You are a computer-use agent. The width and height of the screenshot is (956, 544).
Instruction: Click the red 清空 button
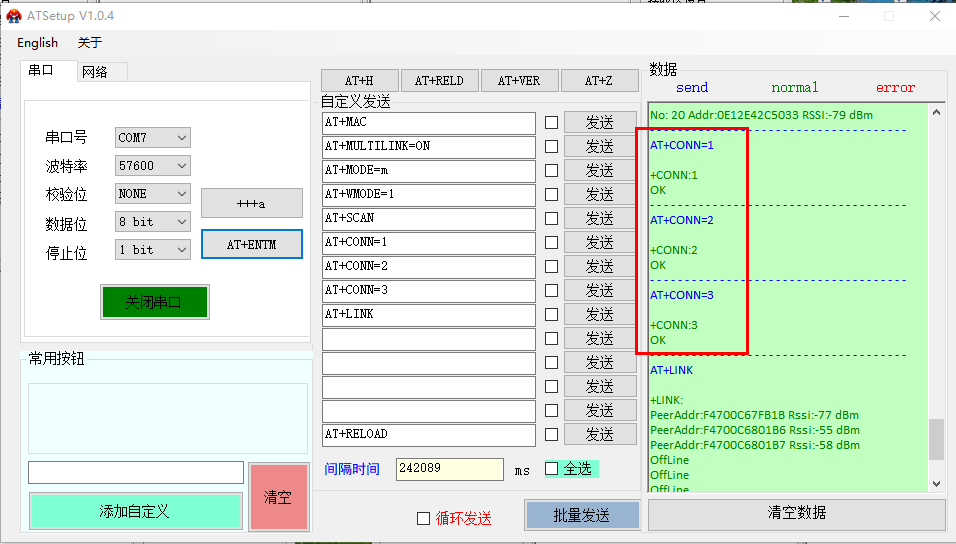[x=277, y=497]
